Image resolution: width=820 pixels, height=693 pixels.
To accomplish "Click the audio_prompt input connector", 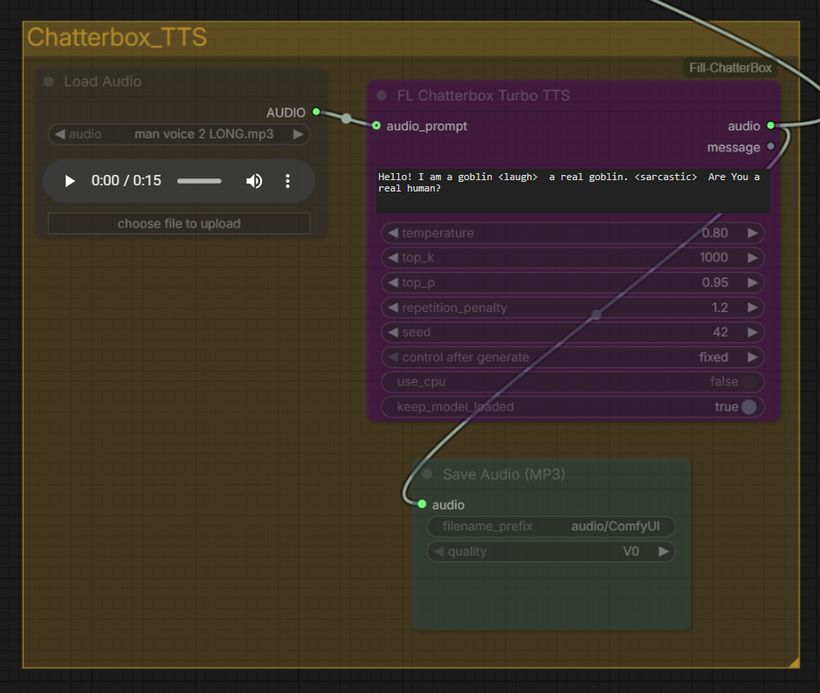I will [x=377, y=126].
